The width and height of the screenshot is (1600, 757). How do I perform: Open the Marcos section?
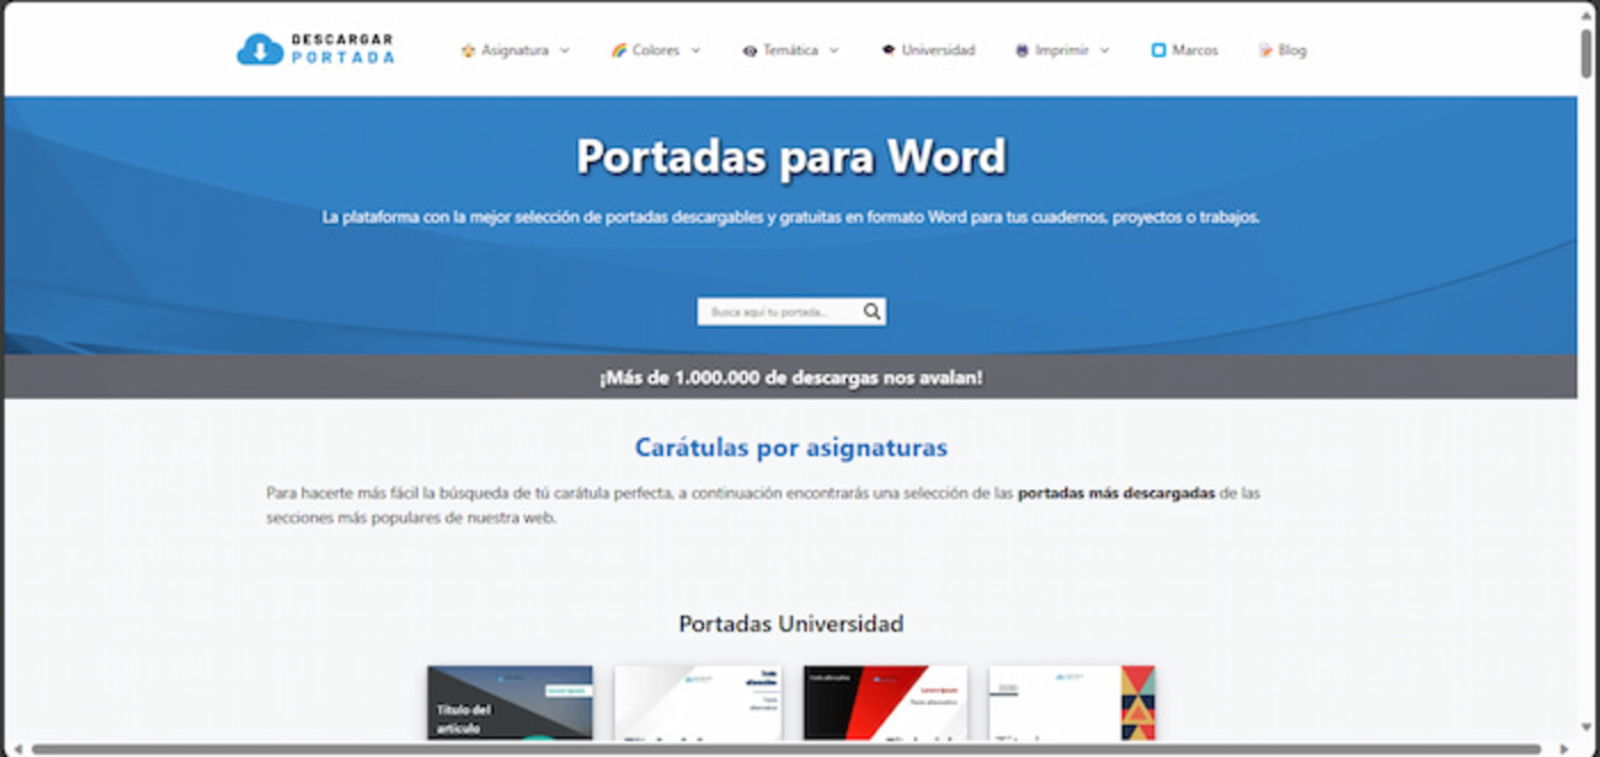tap(1195, 50)
